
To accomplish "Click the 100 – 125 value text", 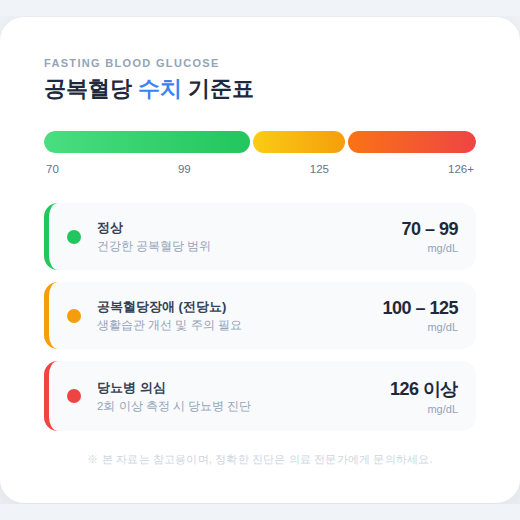I will 421,308.
